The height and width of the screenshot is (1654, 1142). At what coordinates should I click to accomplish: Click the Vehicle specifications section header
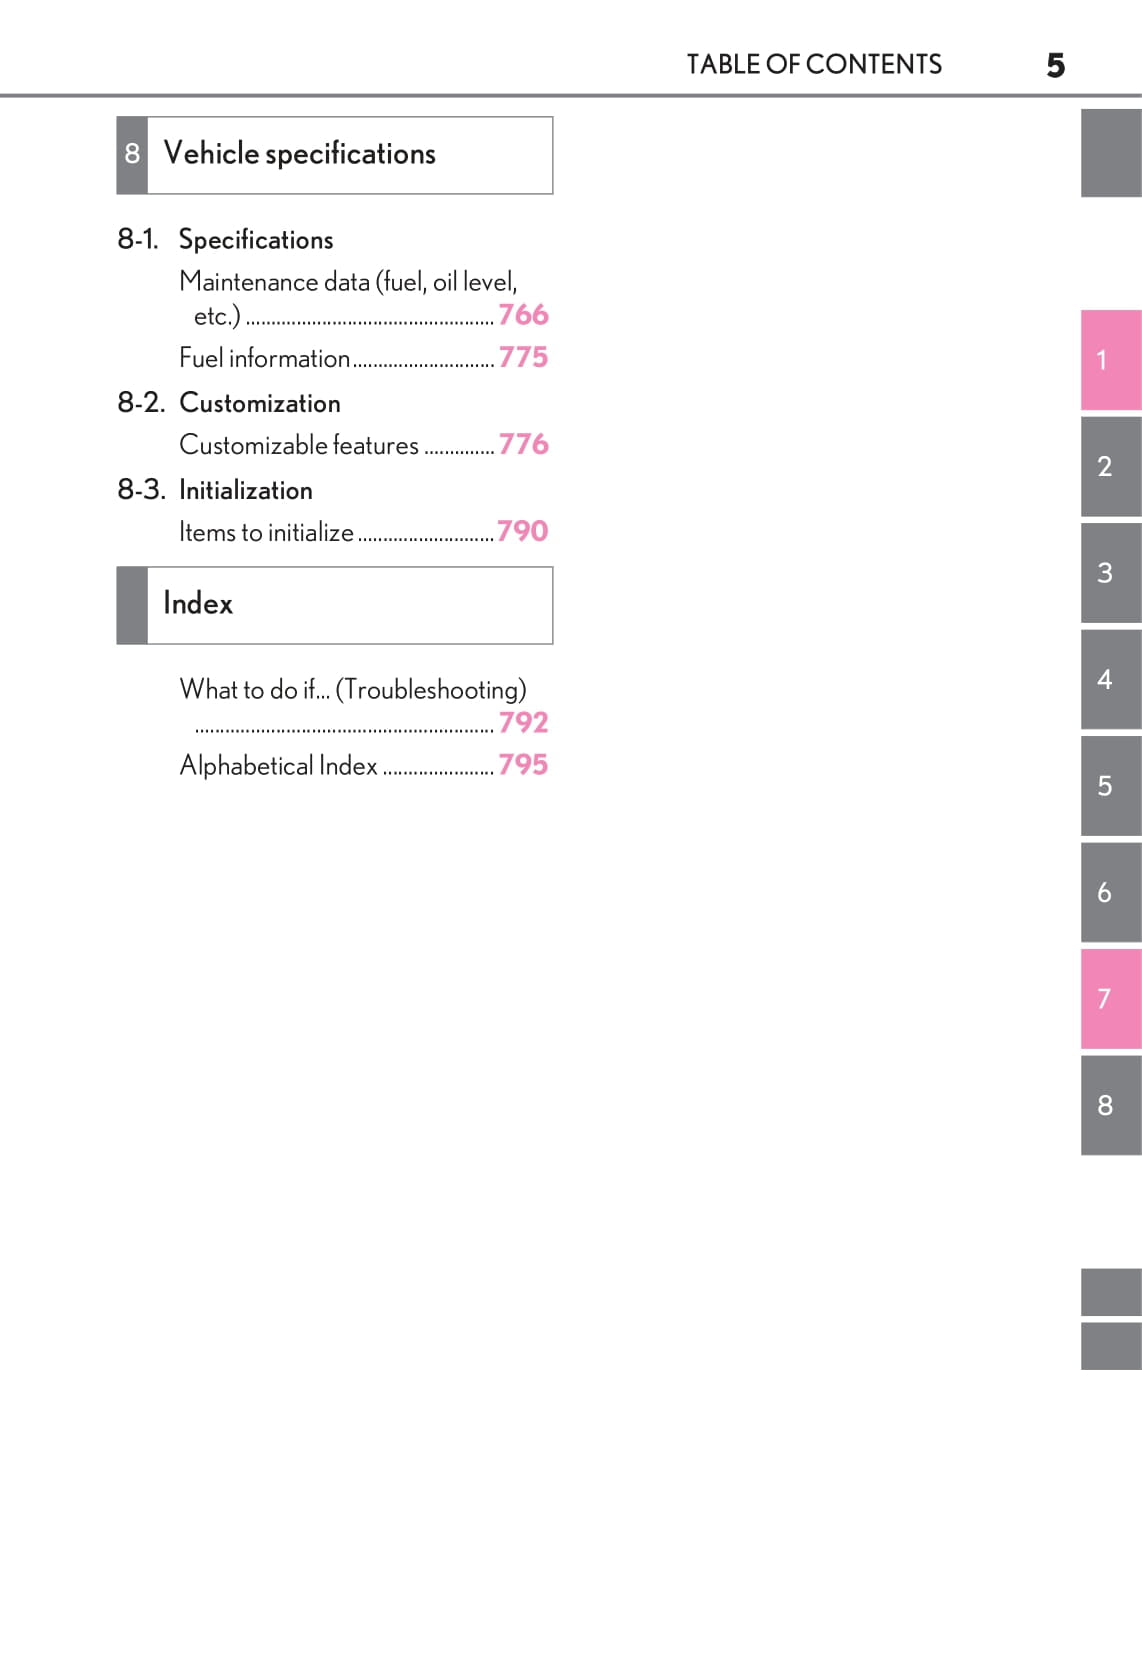(x=334, y=155)
